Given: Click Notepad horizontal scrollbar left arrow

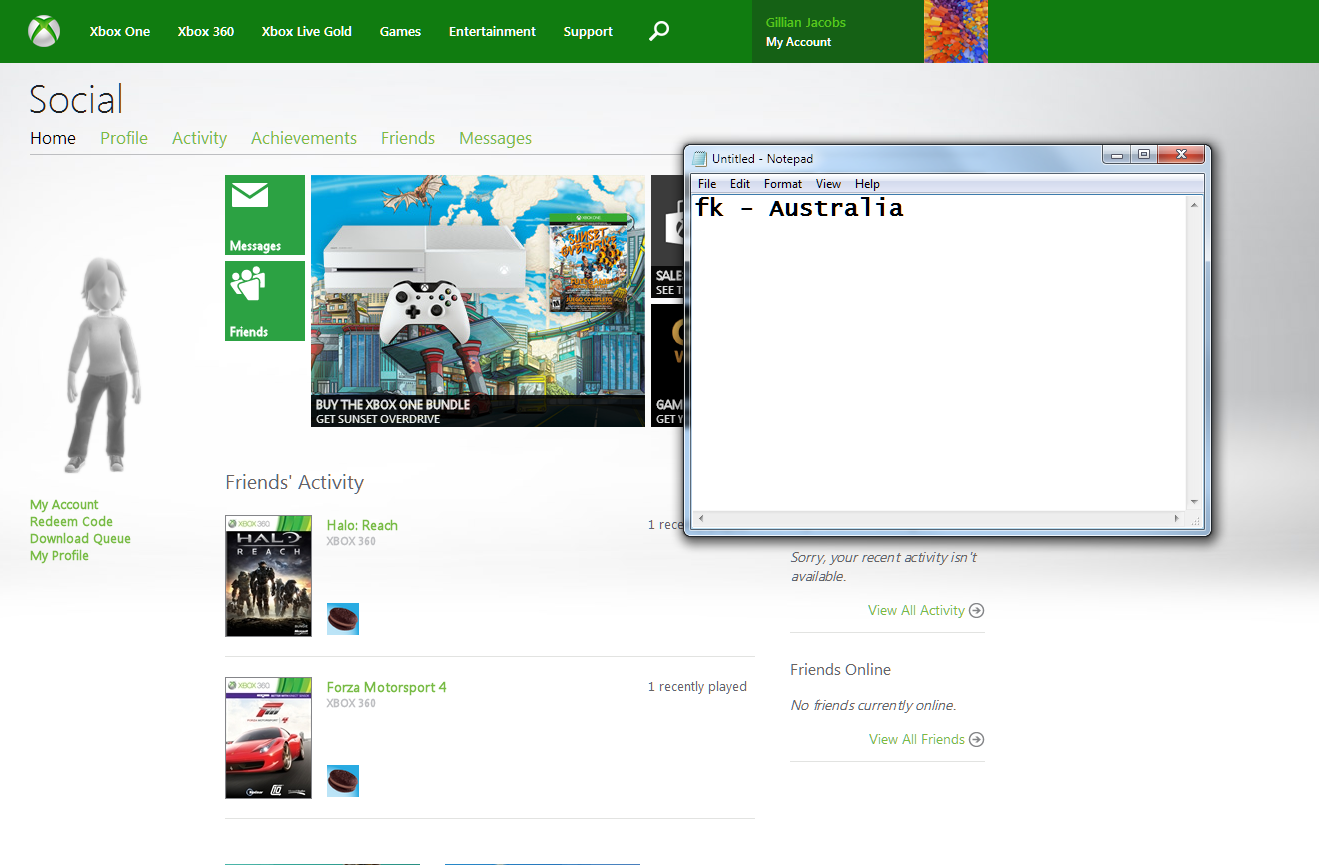Looking at the screenshot, I should tap(700, 519).
